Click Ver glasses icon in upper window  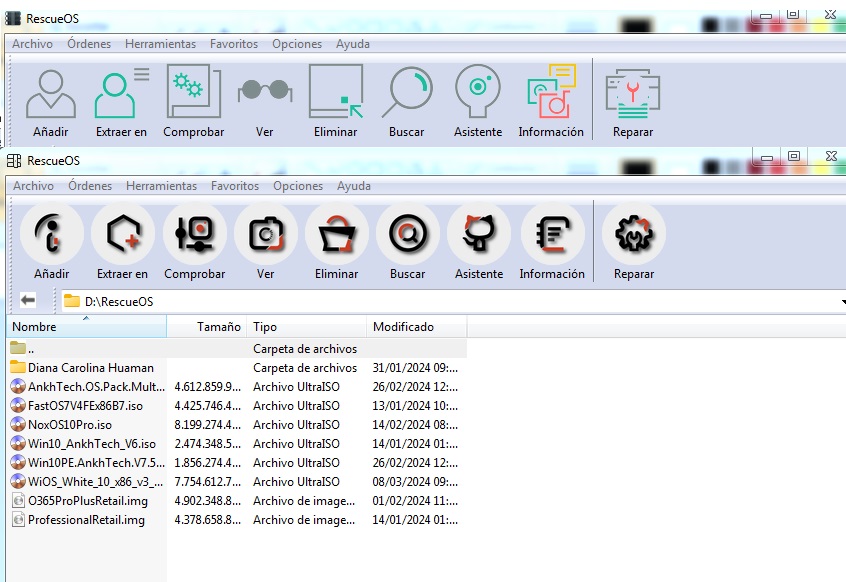(x=265, y=90)
